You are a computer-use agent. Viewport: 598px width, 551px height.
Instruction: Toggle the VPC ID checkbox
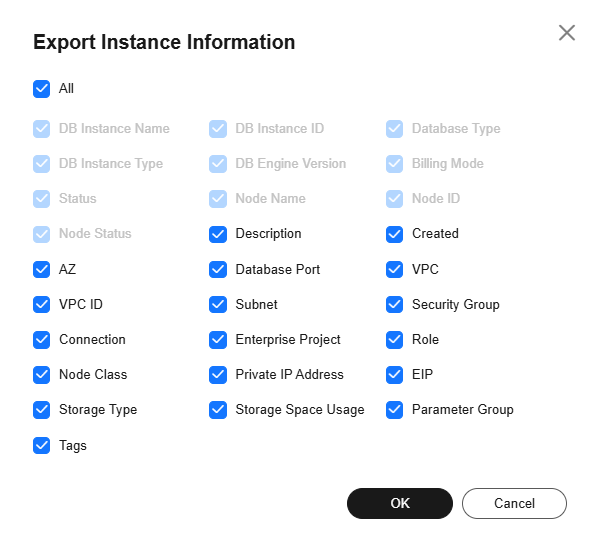tap(41, 305)
